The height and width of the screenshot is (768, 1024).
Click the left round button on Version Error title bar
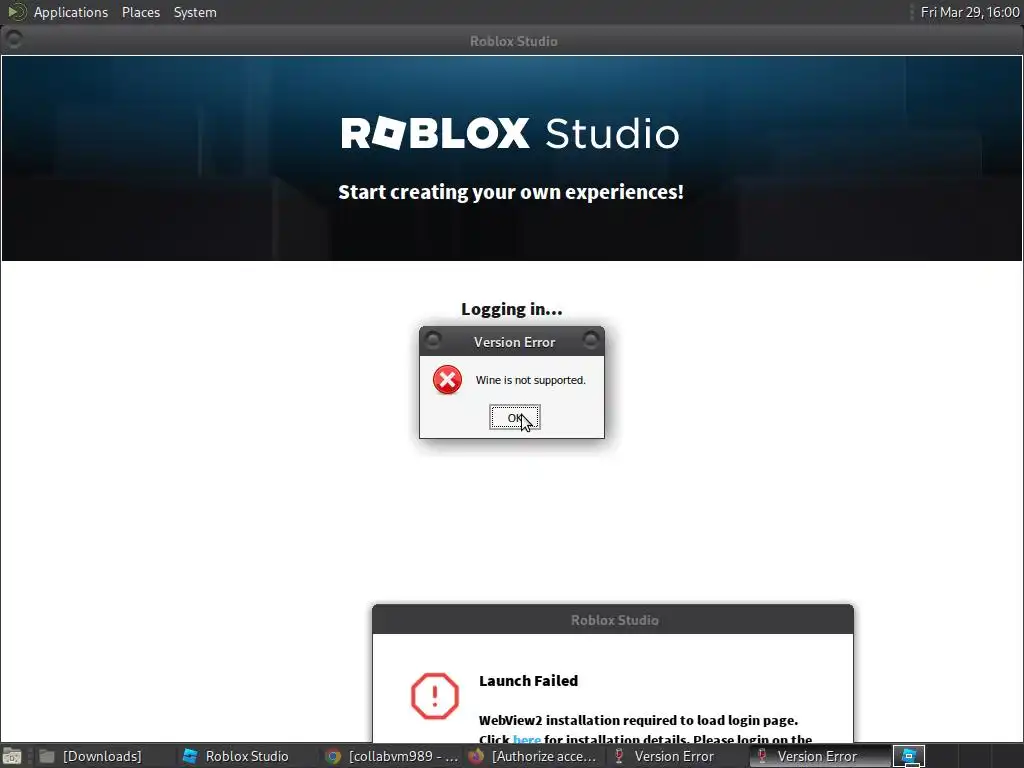pyautogui.click(x=432, y=340)
